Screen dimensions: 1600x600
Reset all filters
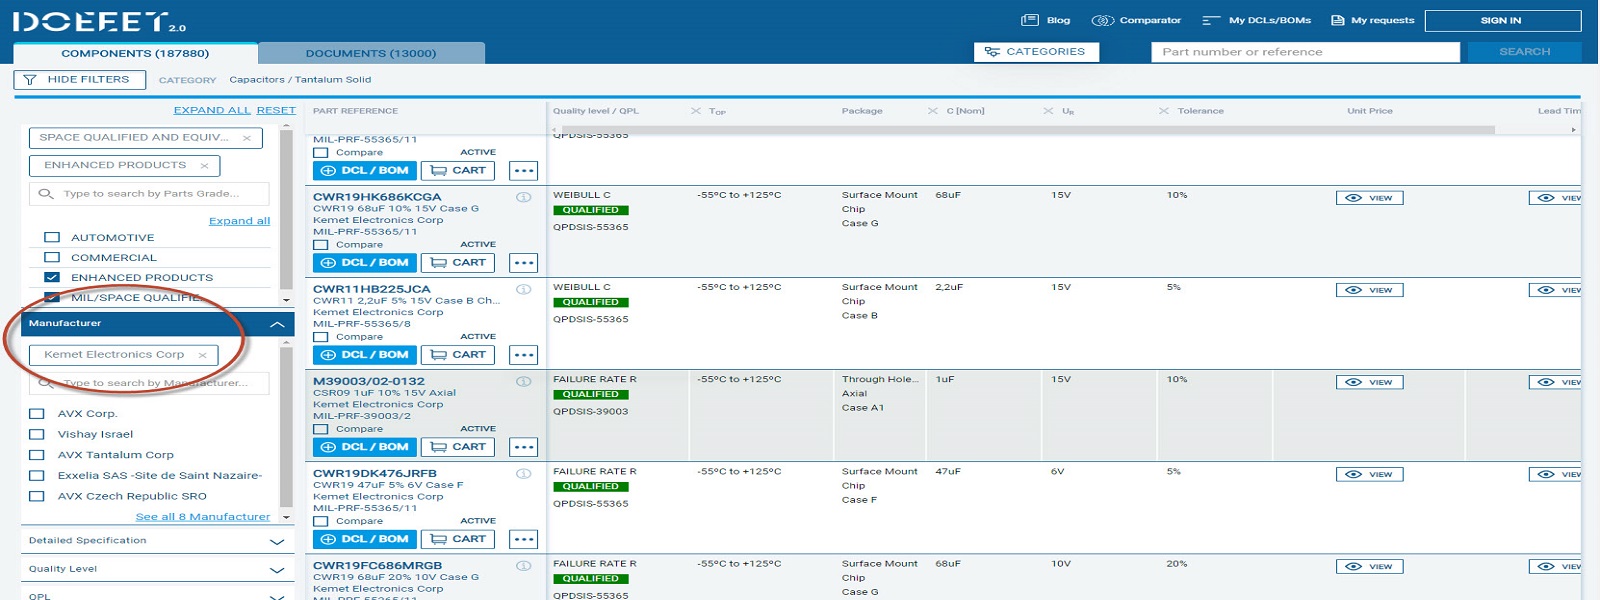pyautogui.click(x=276, y=111)
